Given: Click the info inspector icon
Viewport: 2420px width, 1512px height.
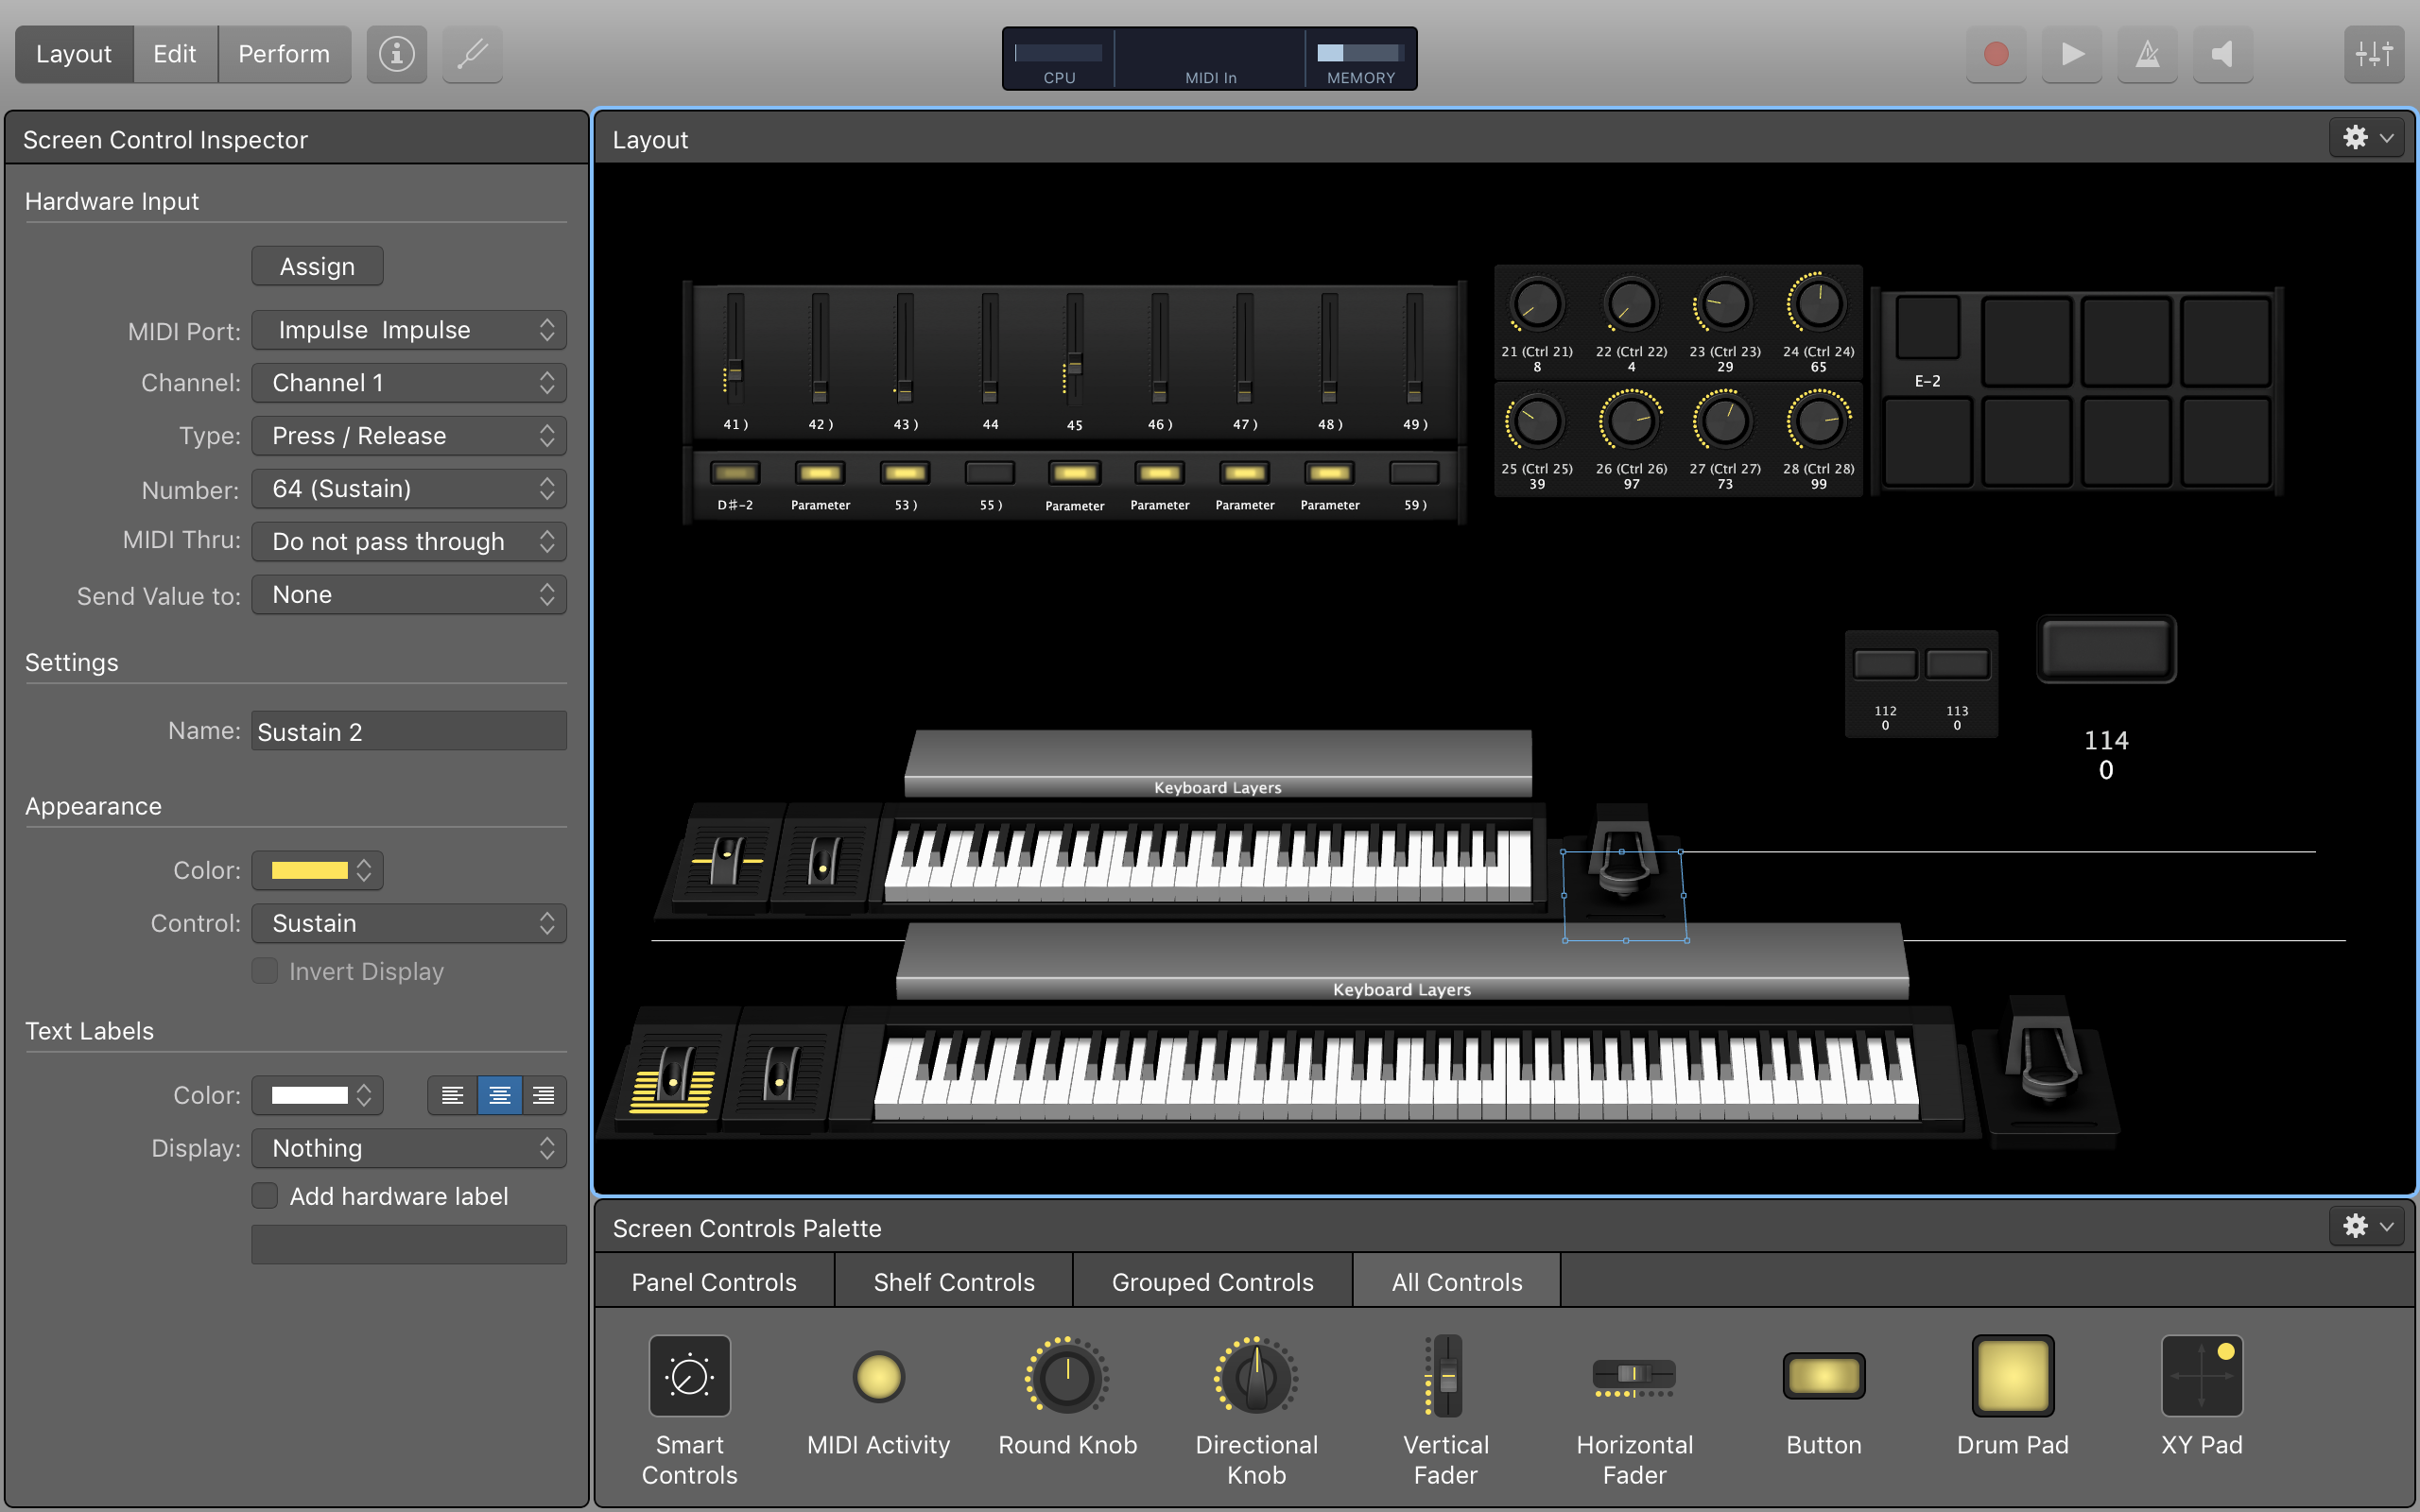Looking at the screenshot, I should pyautogui.click(x=396, y=54).
